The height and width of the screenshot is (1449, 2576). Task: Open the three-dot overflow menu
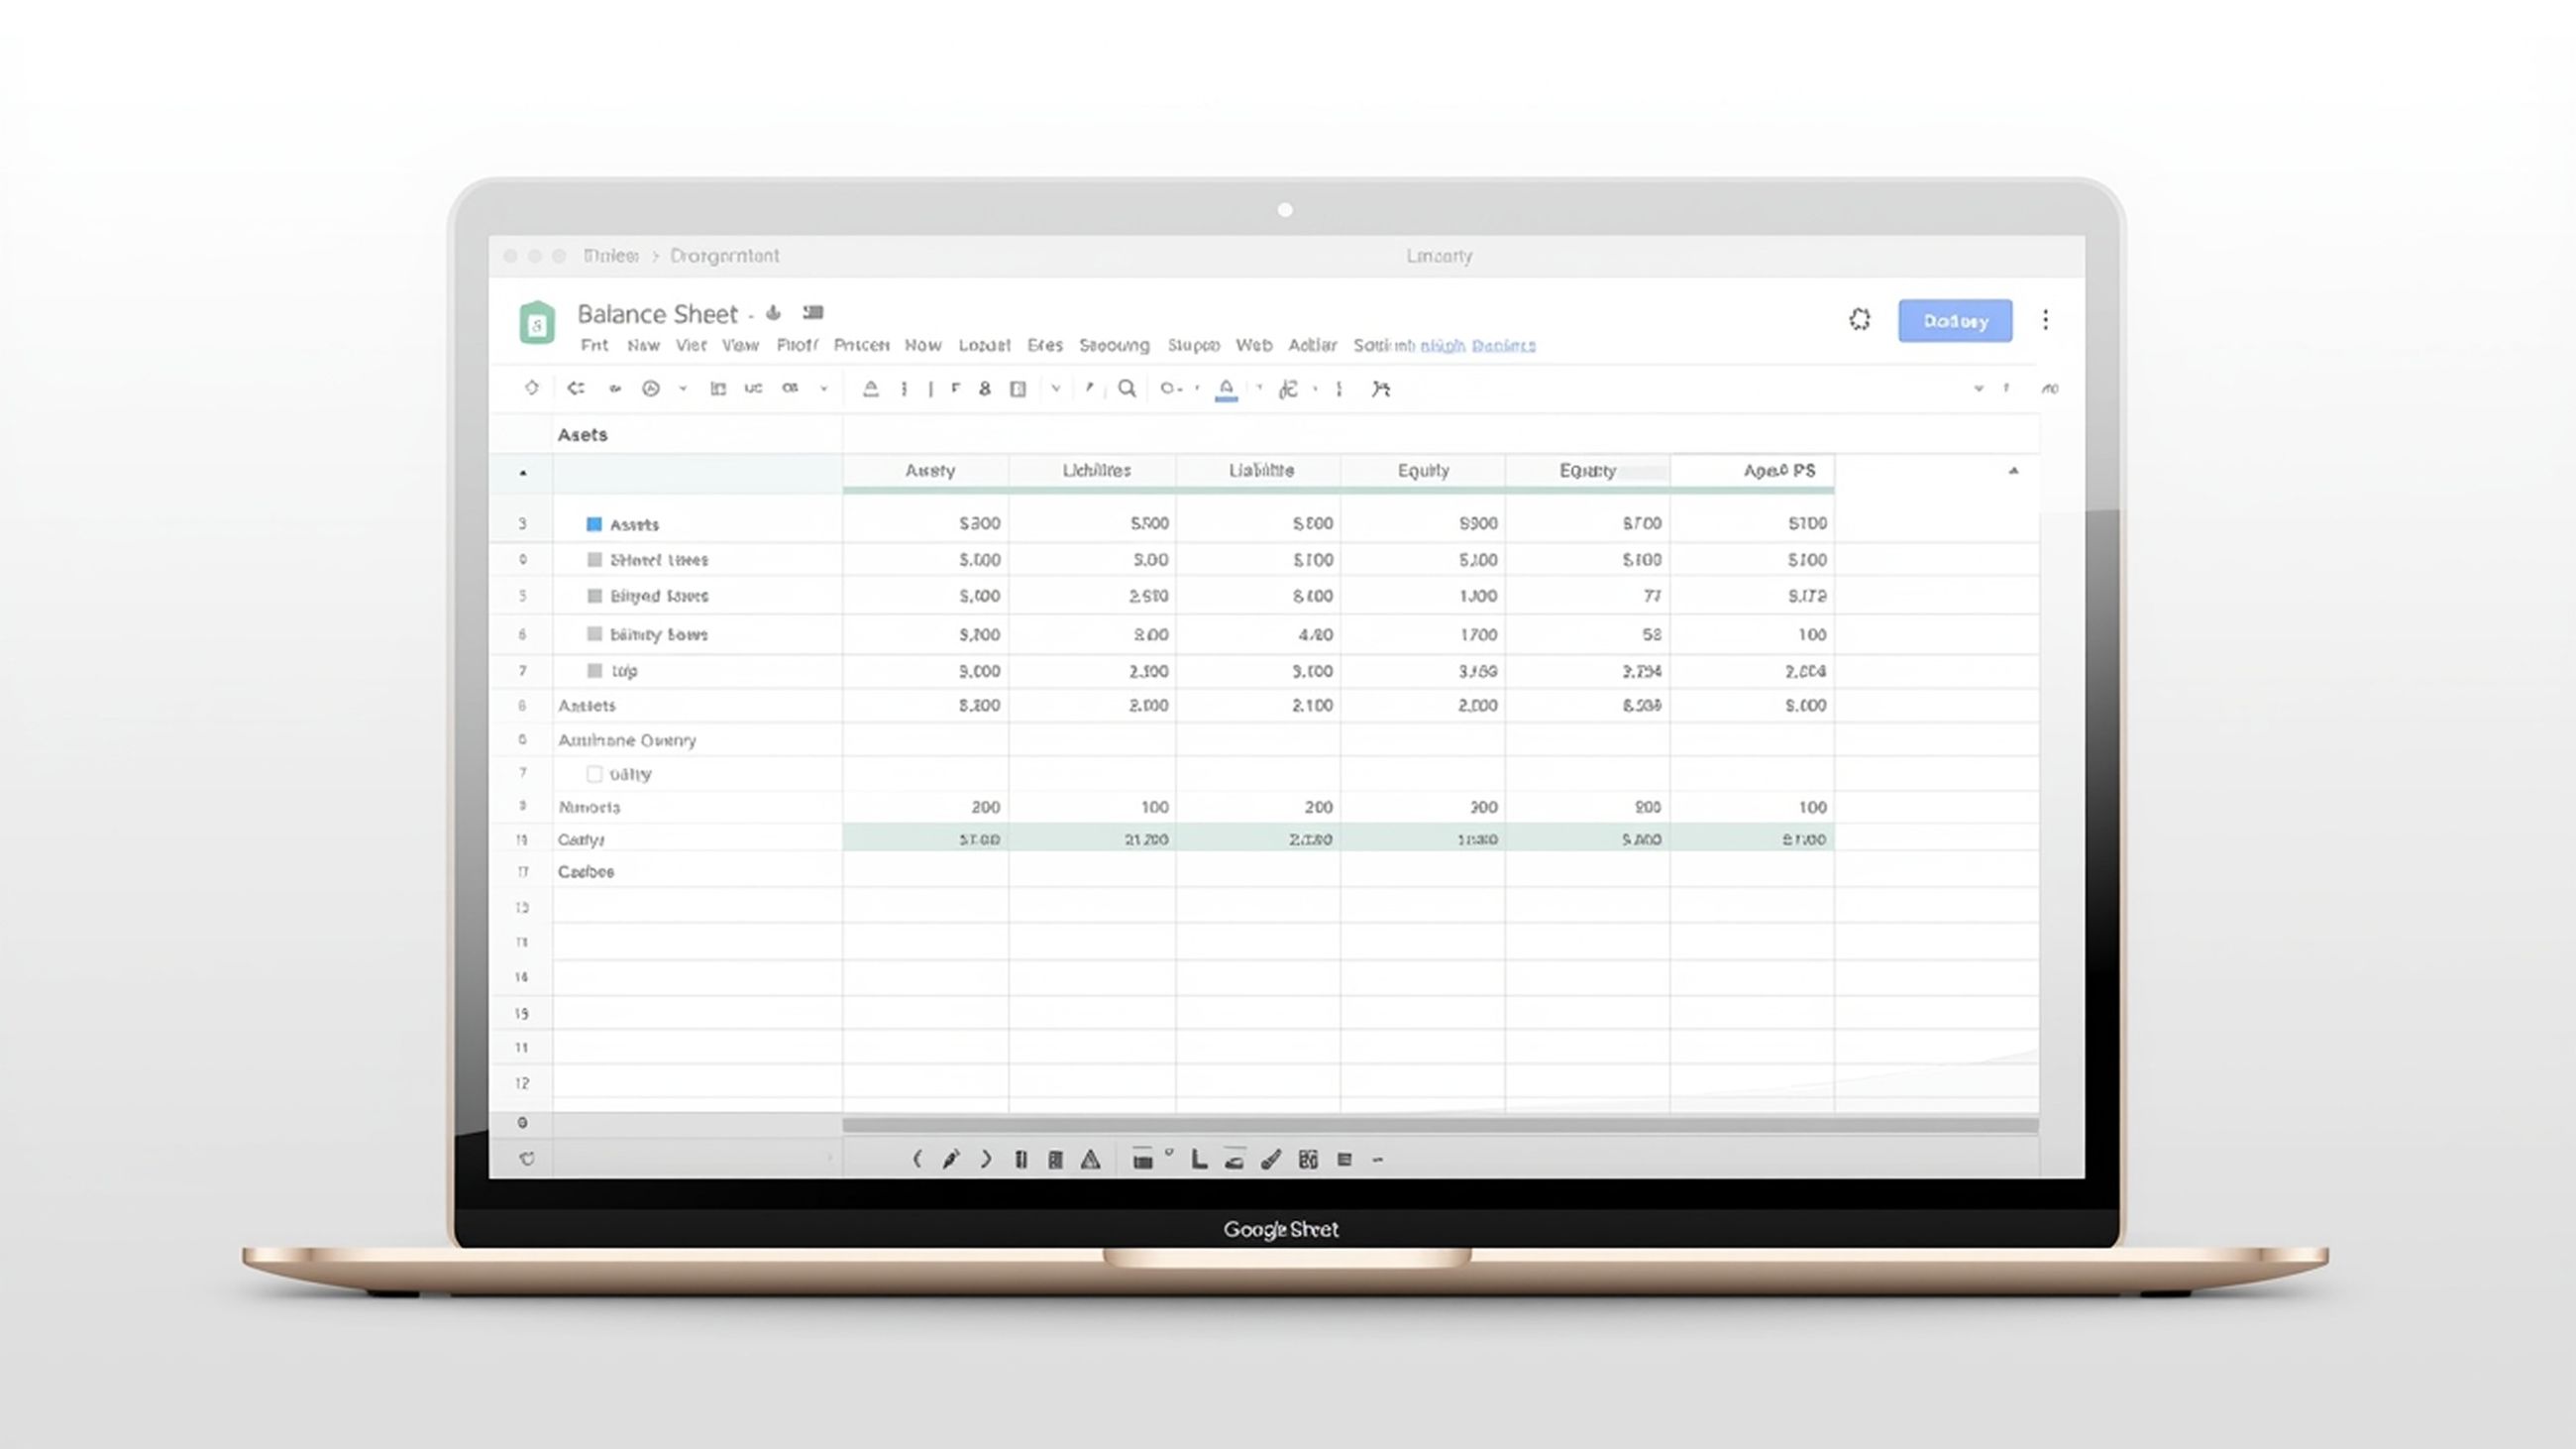[x=2046, y=320]
